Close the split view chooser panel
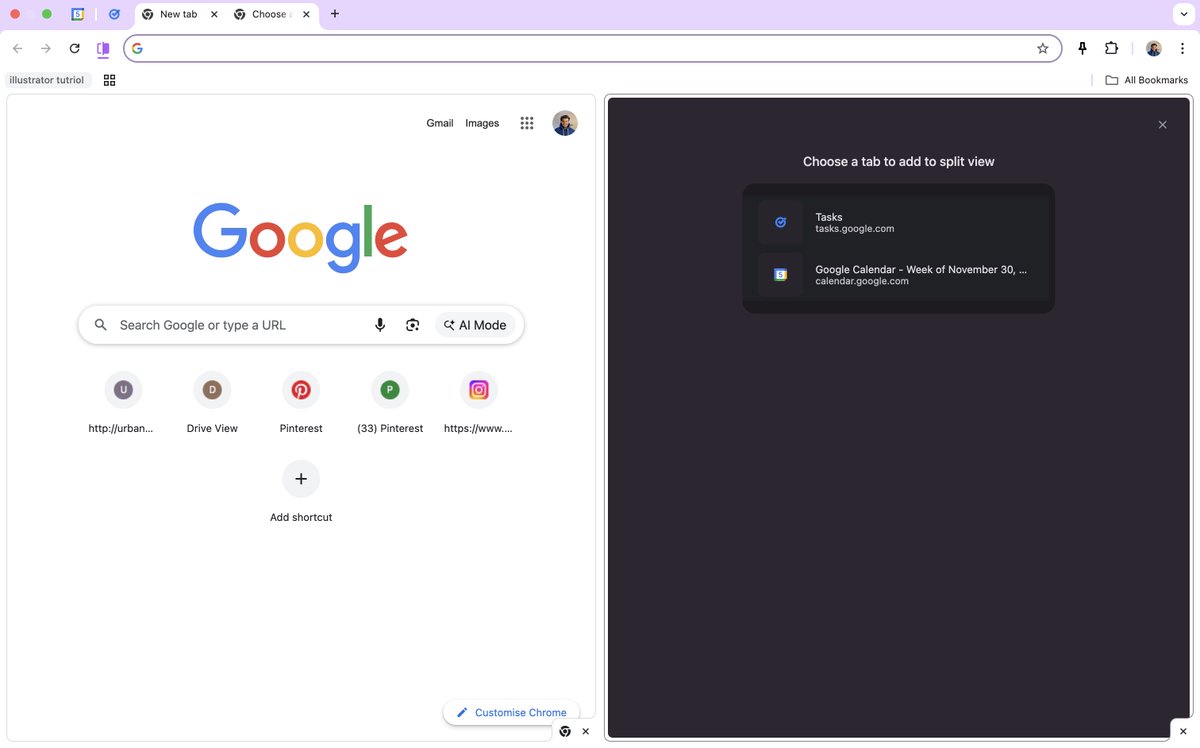 tap(1162, 125)
